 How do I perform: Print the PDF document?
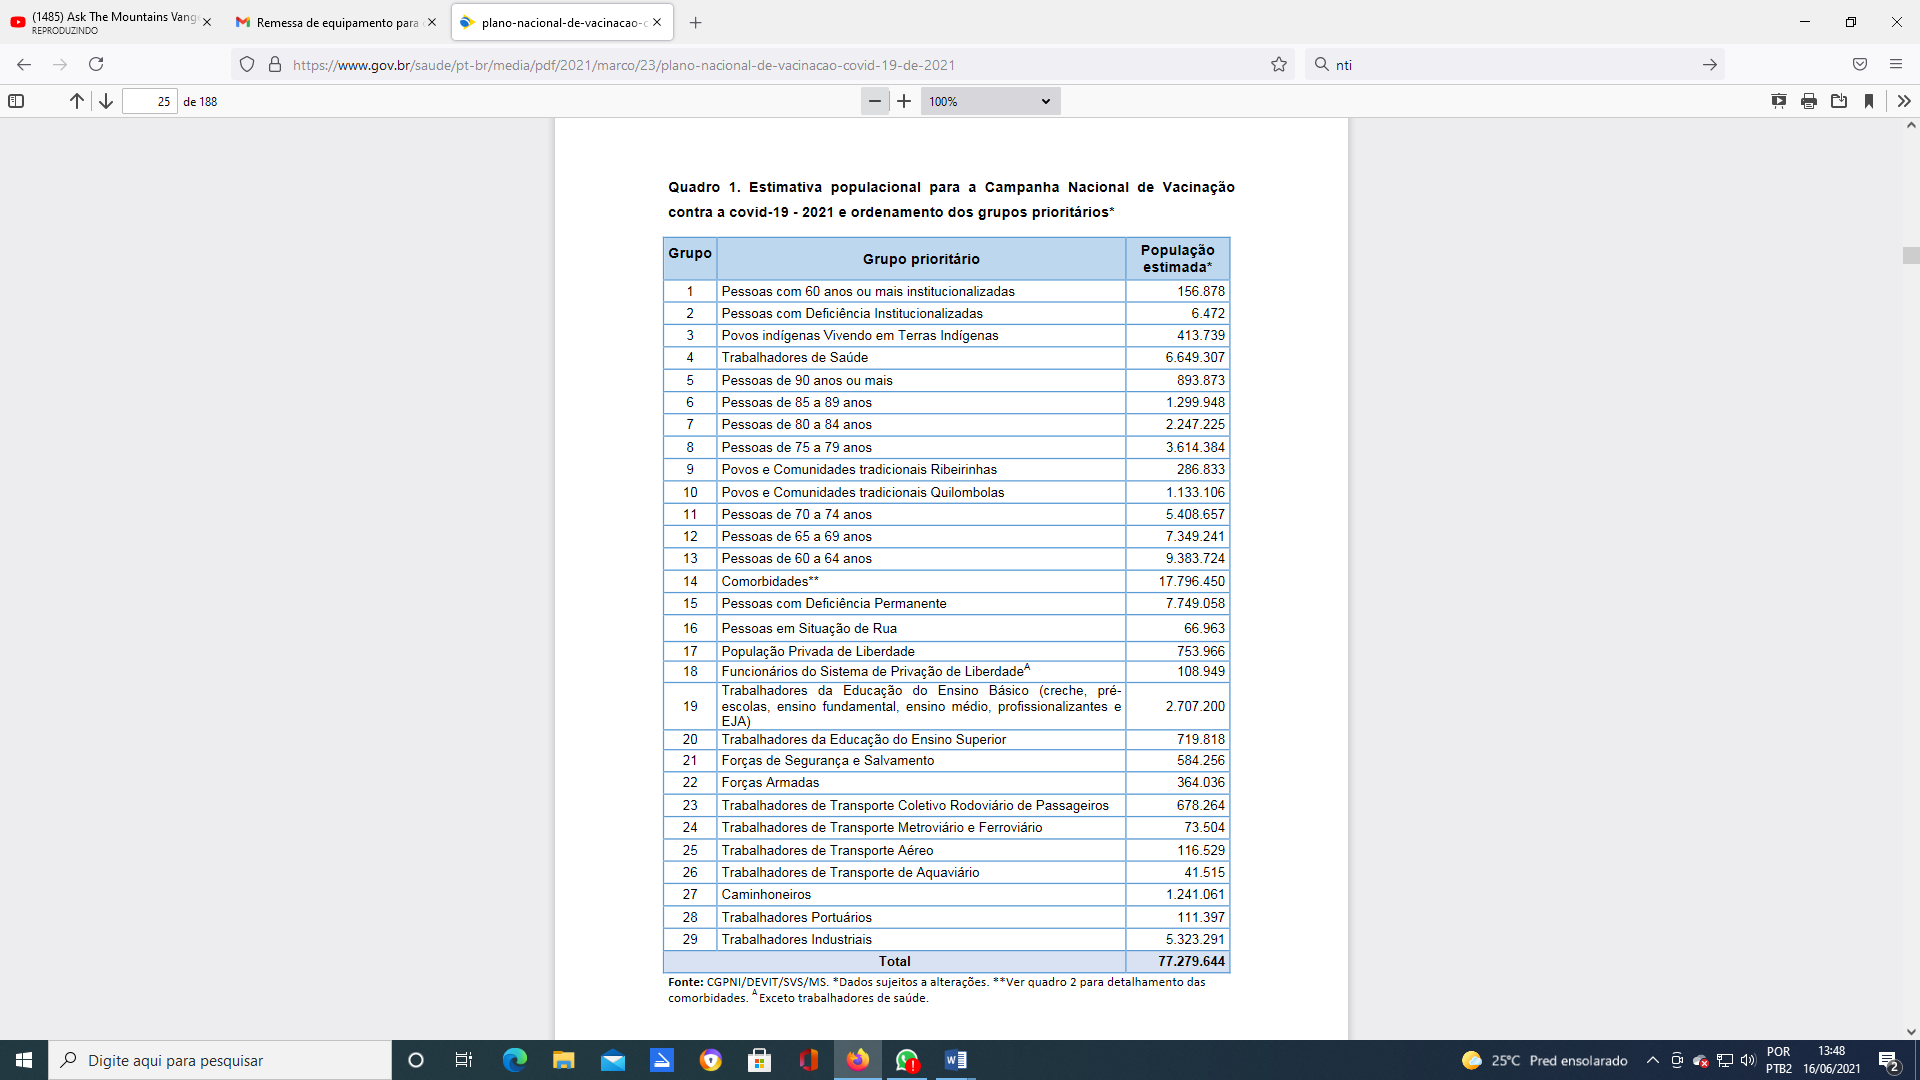click(1809, 101)
